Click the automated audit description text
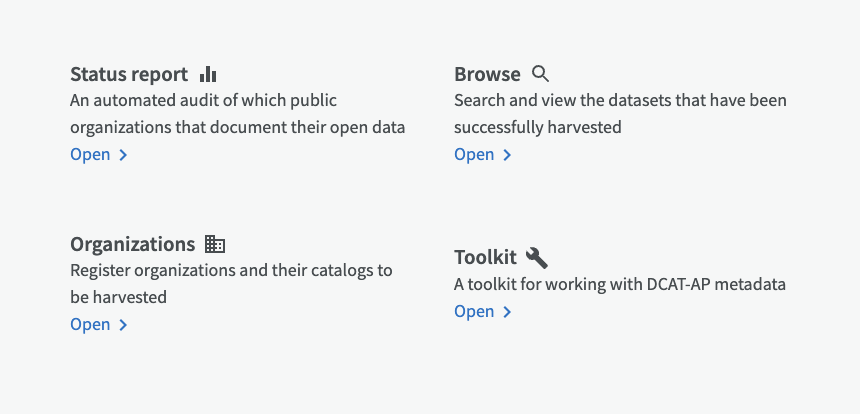Screen dimensions: 860x414 point(237,114)
